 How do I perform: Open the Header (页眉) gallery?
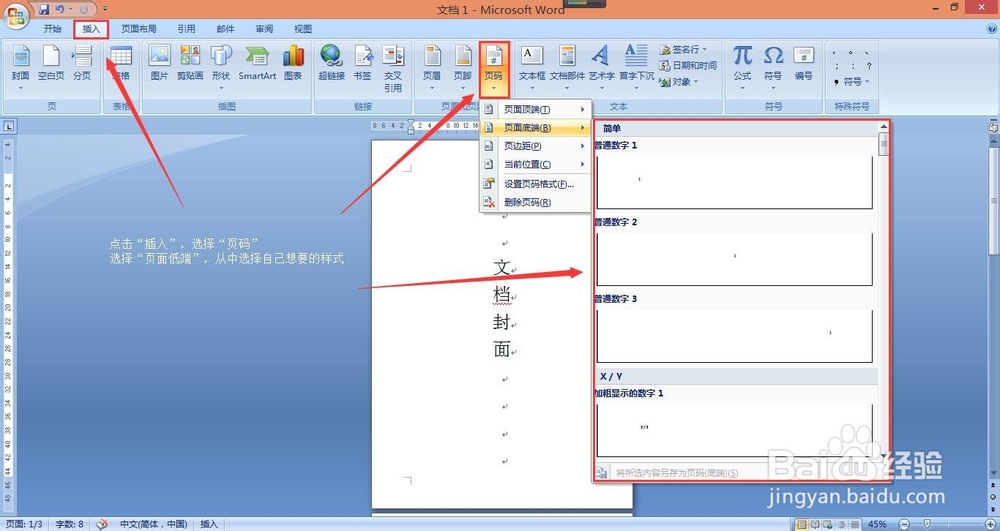432,66
